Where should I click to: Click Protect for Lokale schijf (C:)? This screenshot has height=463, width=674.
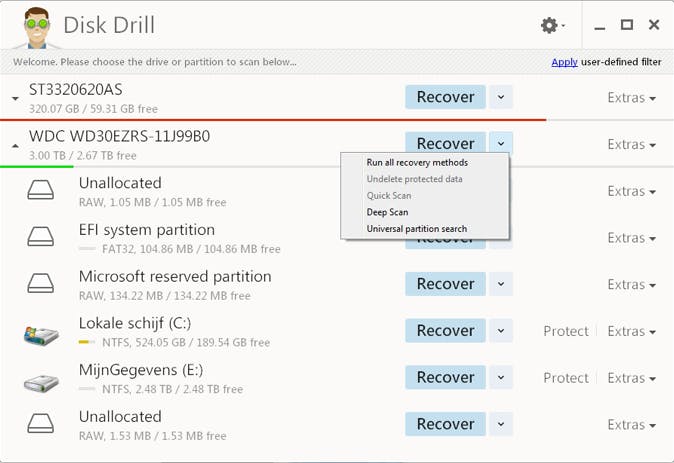[566, 331]
